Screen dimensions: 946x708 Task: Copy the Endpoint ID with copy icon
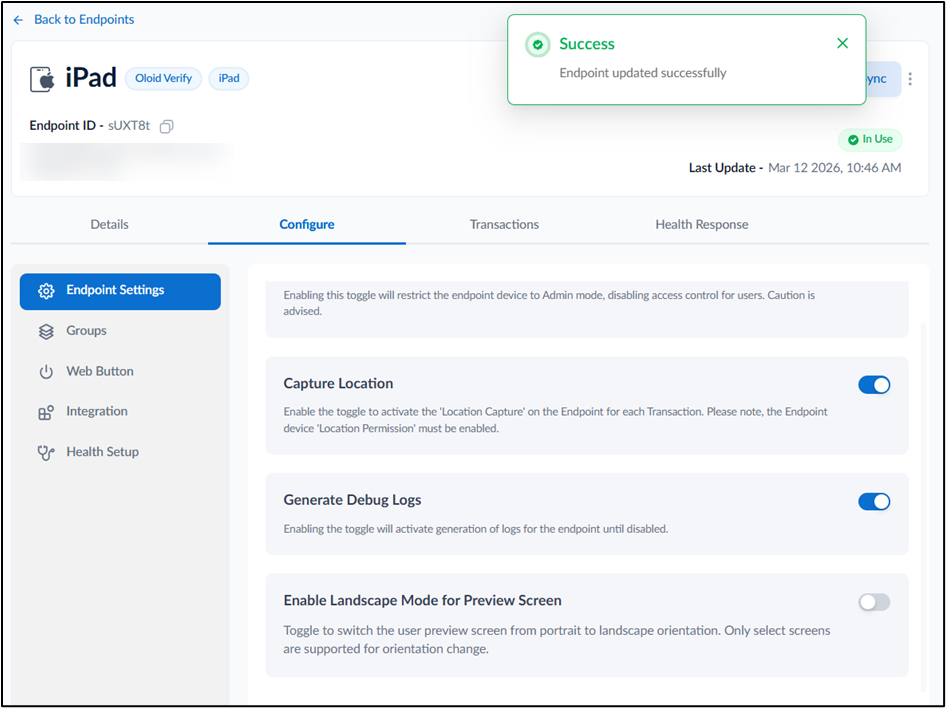167,127
